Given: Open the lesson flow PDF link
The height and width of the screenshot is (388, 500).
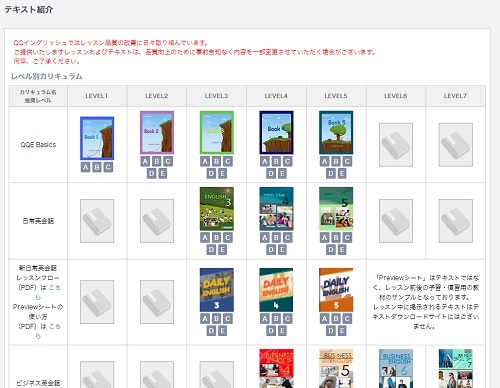Looking at the screenshot, I should pyautogui.click(x=55, y=287).
